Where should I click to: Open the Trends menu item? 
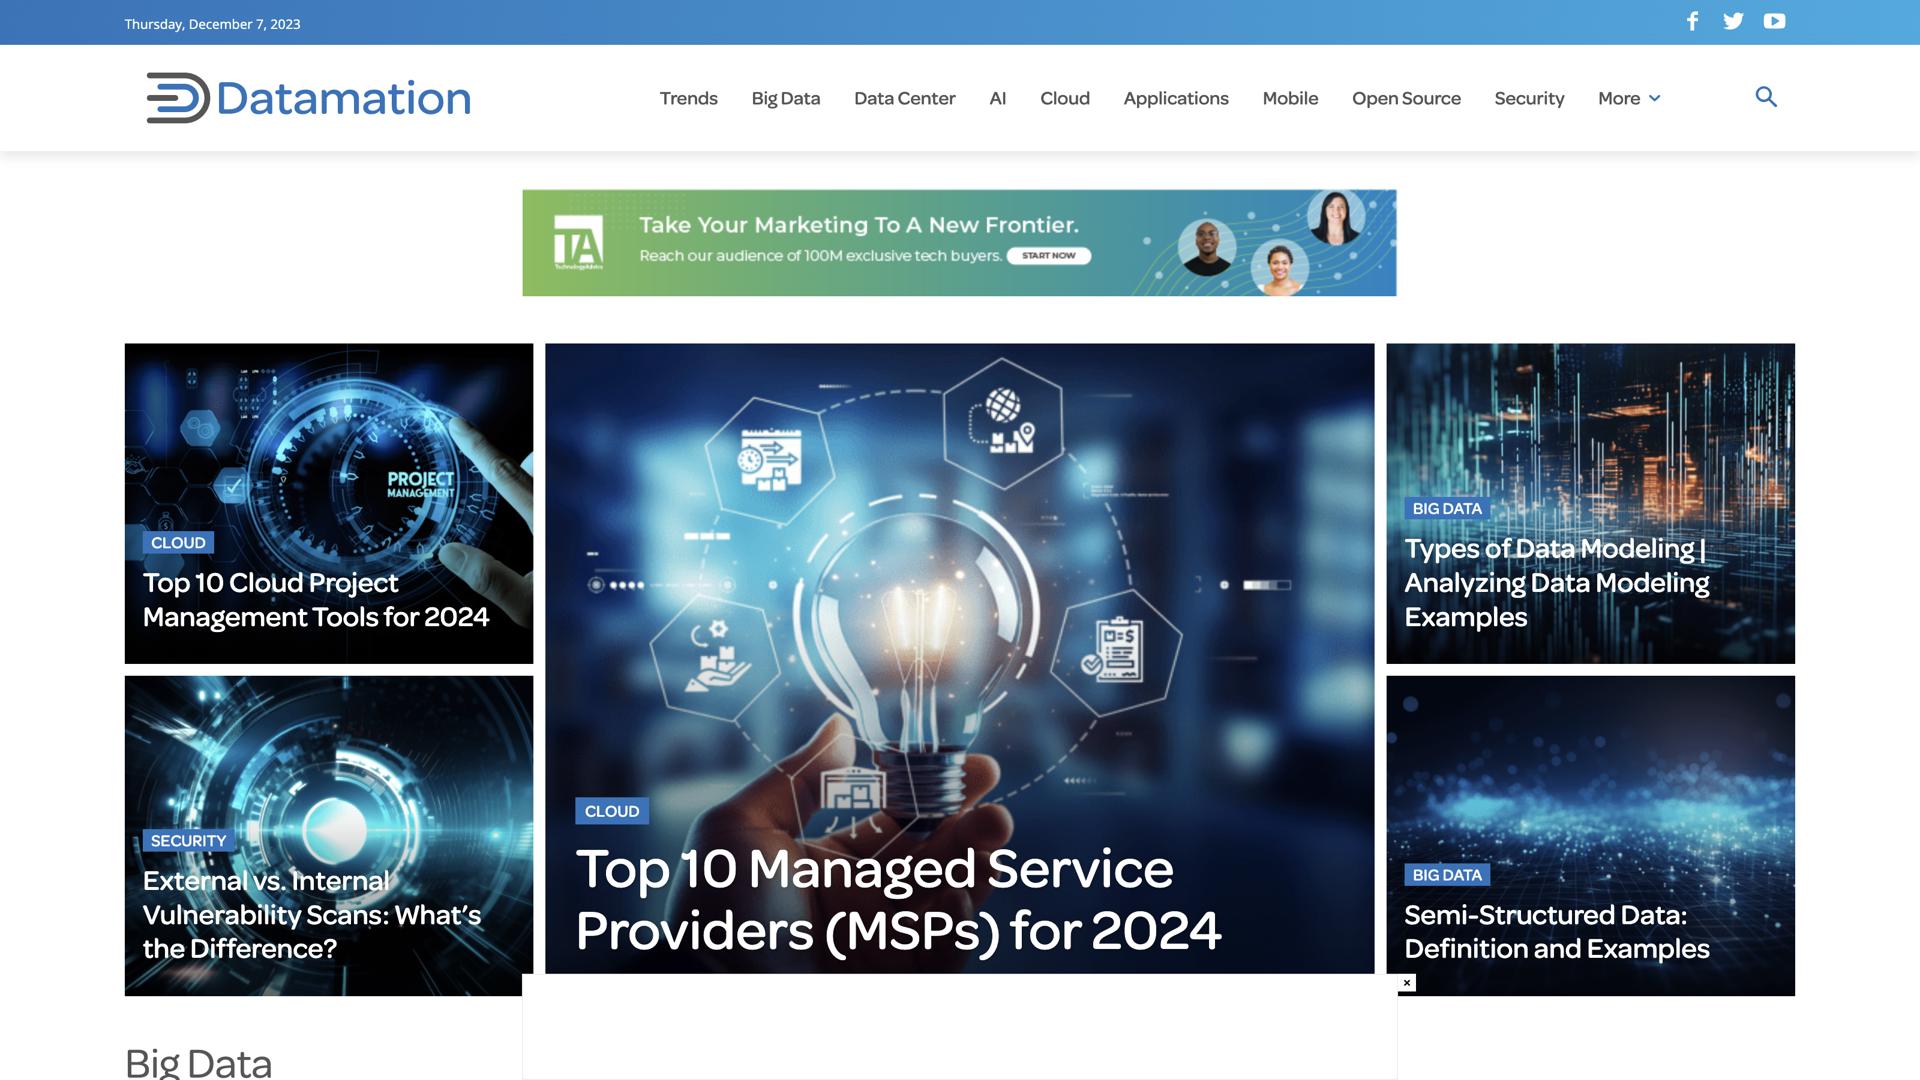click(x=688, y=98)
